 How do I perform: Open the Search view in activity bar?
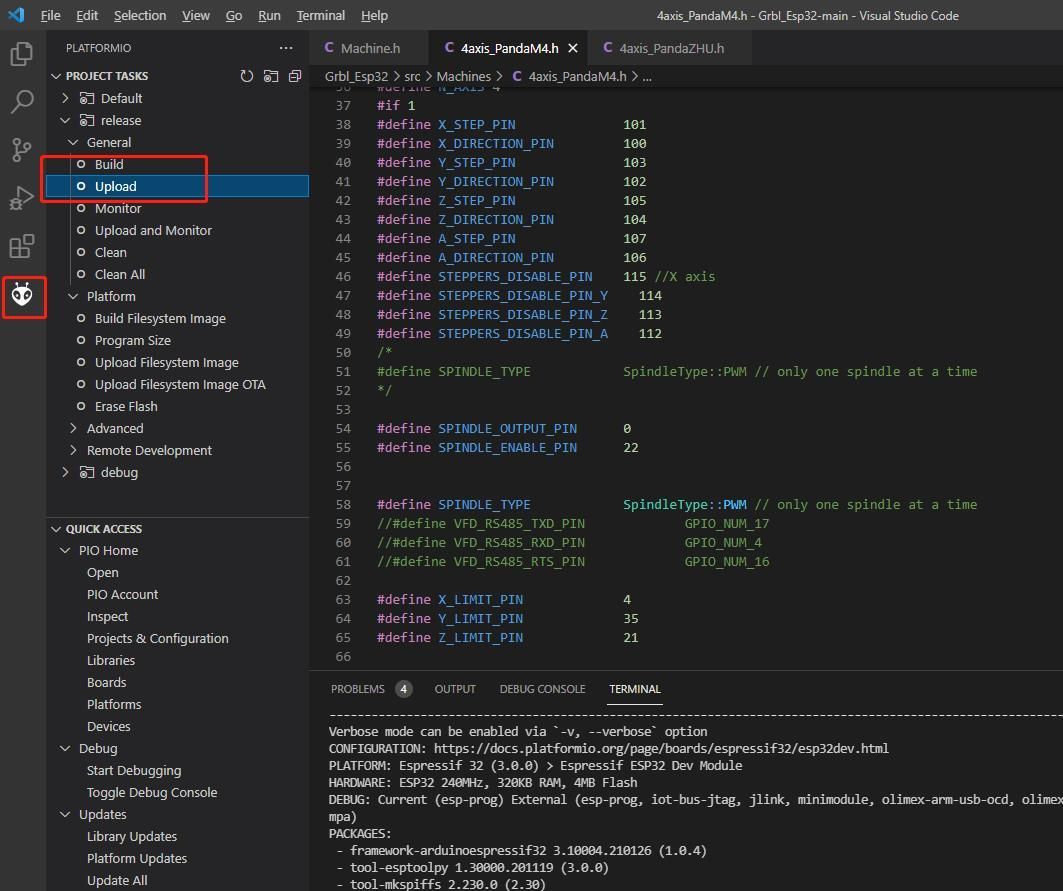tap(22, 102)
